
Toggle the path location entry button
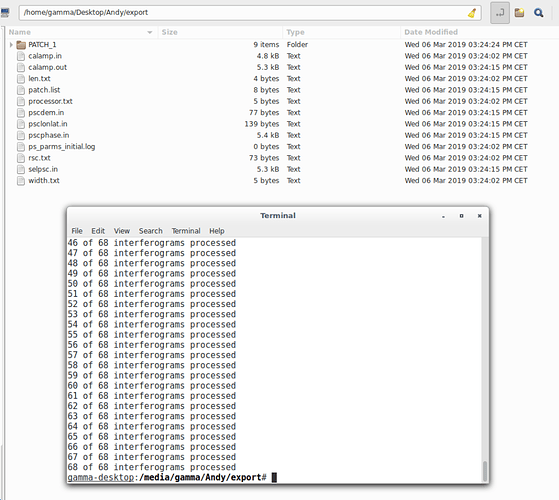point(500,13)
